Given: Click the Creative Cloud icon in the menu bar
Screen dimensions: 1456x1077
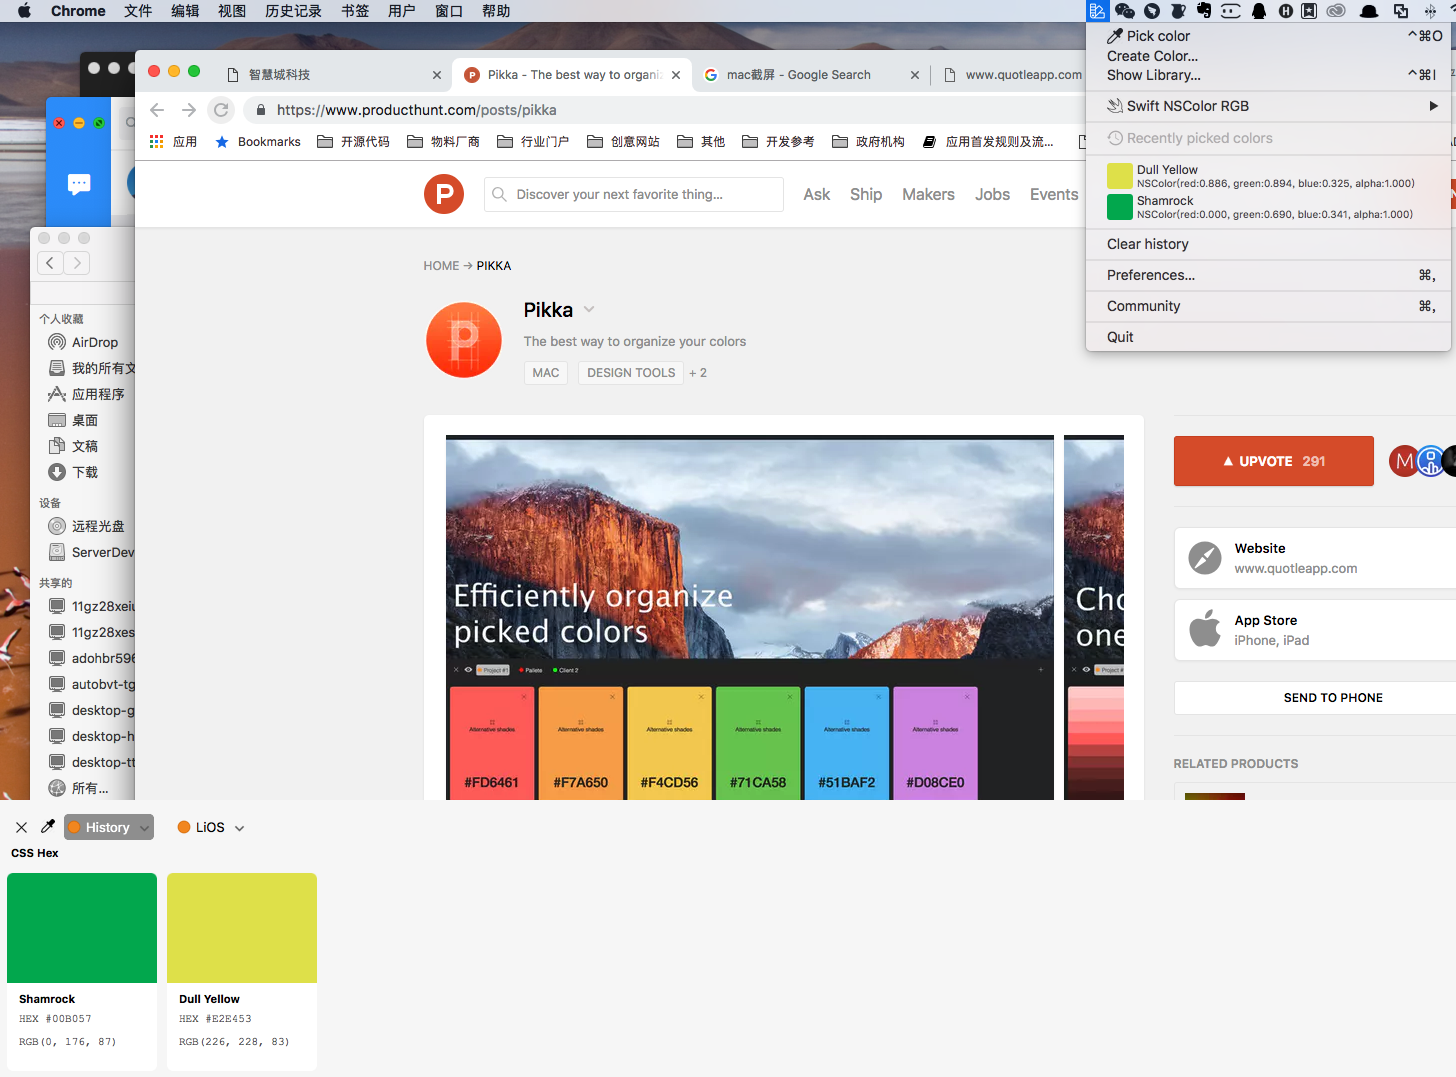Looking at the screenshot, I should click(x=1336, y=11).
